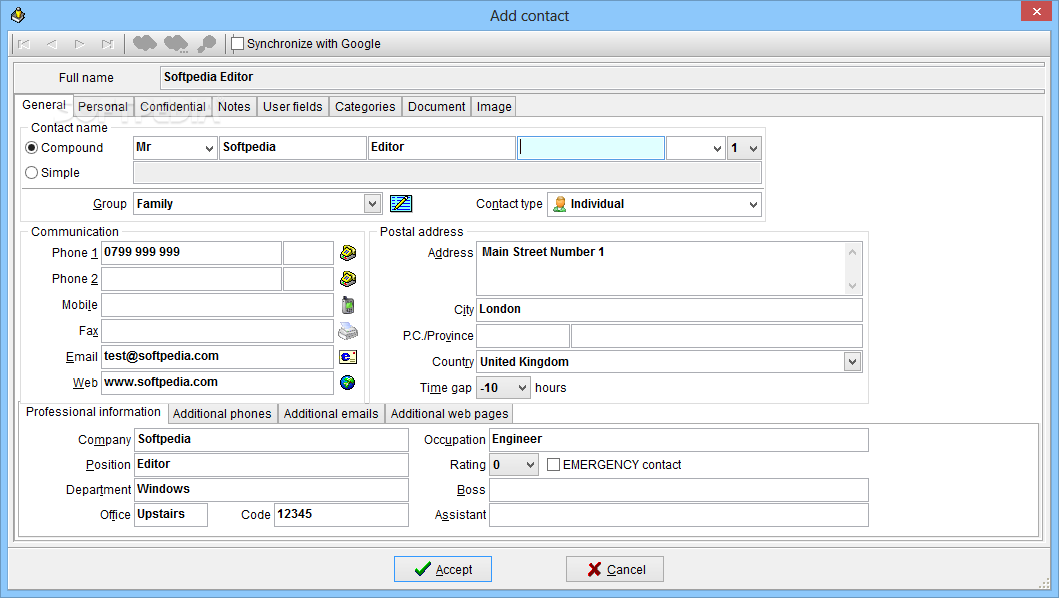The height and width of the screenshot is (598, 1059).
Task: Click the Web address field
Action: tap(217, 382)
